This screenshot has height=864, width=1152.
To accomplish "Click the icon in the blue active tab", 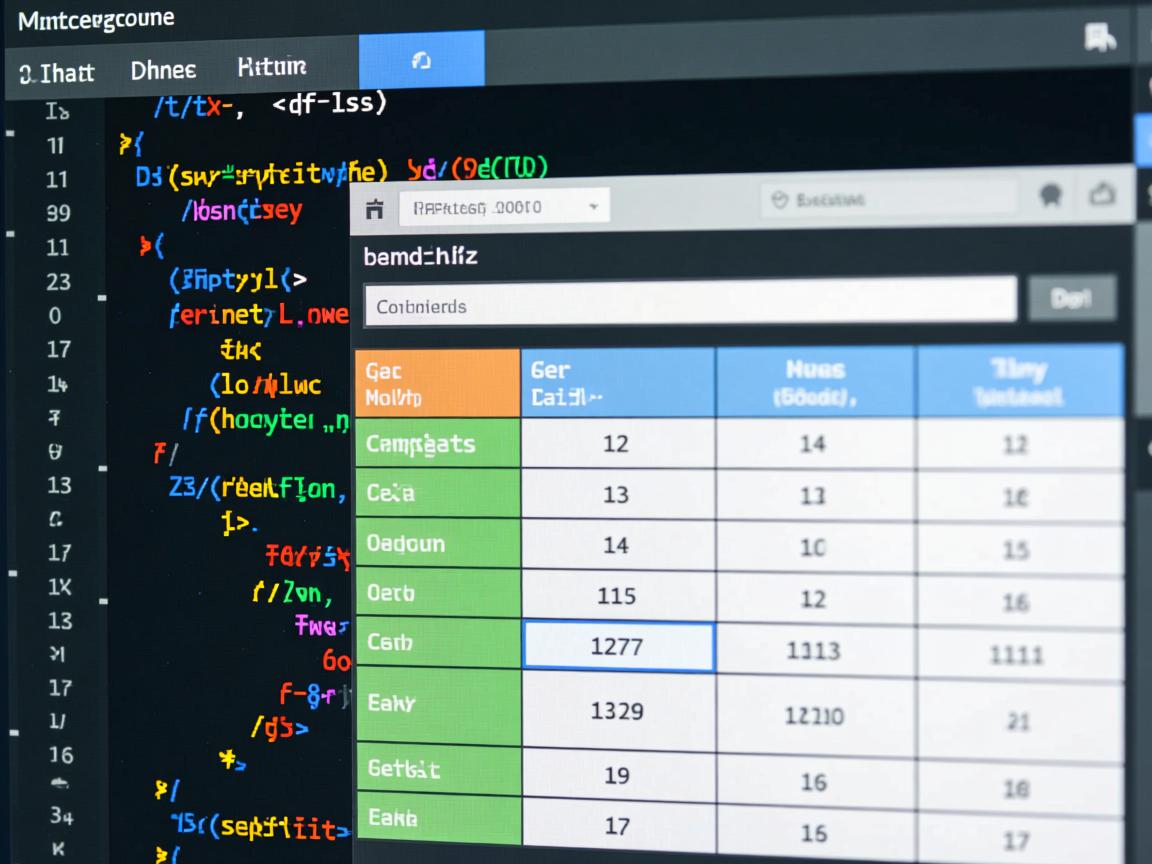I will [421, 61].
